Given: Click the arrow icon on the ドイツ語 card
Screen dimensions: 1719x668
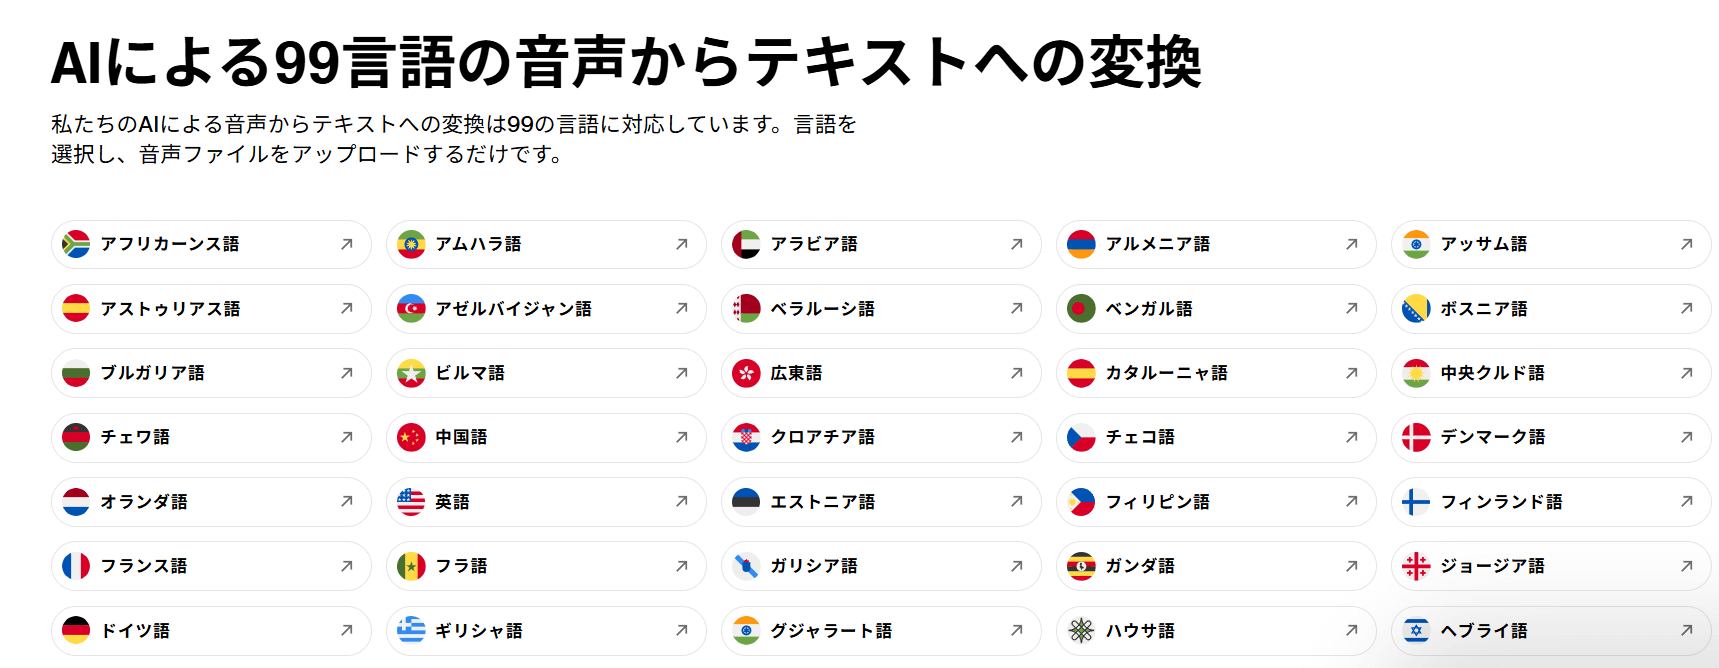Looking at the screenshot, I should (x=347, y=630).
